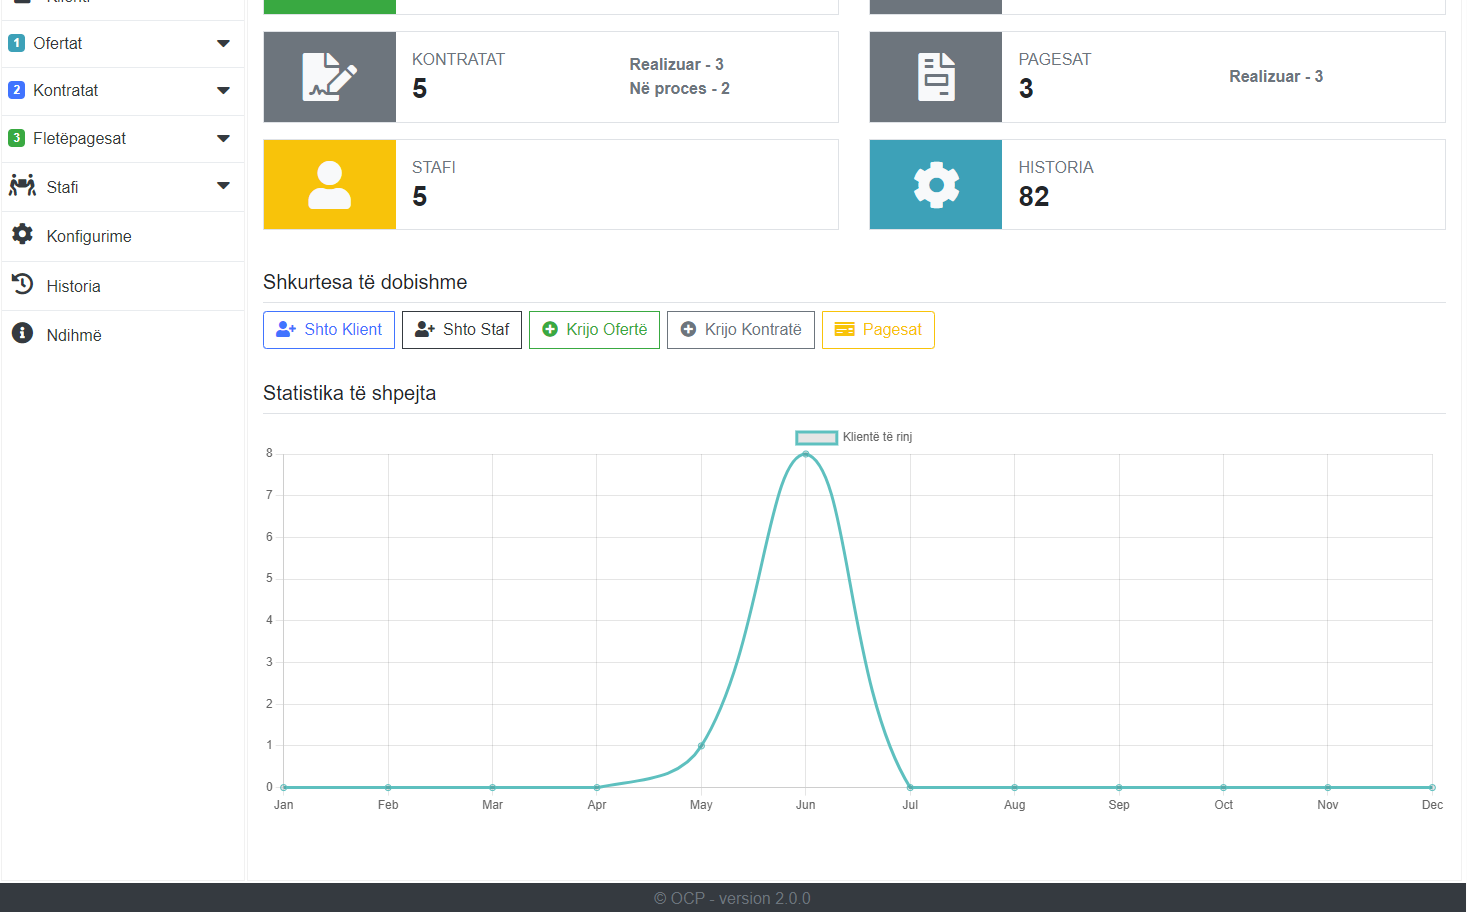This screenshot has height=912, width=1467.
Task: Click the Kontratat number 2 badge icon
Action: (x=16, y=90)
